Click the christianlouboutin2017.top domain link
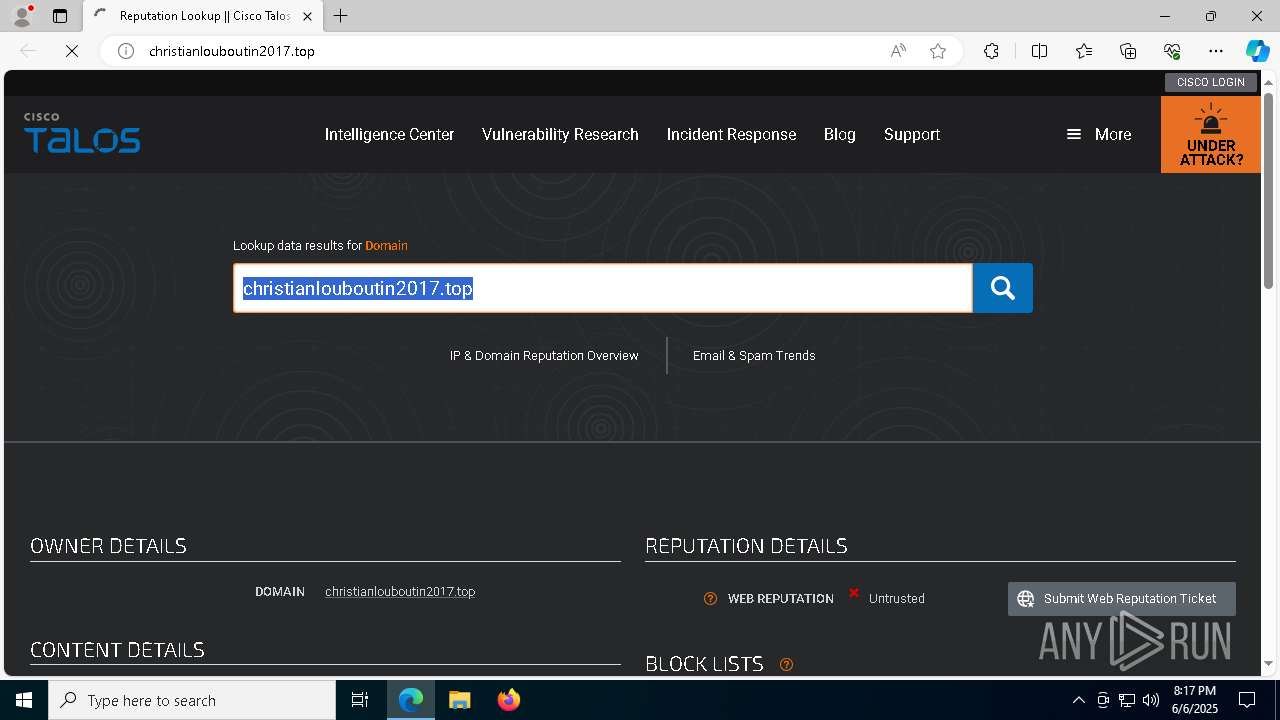This screenshot has height=720, width=1280. point(400,592)
